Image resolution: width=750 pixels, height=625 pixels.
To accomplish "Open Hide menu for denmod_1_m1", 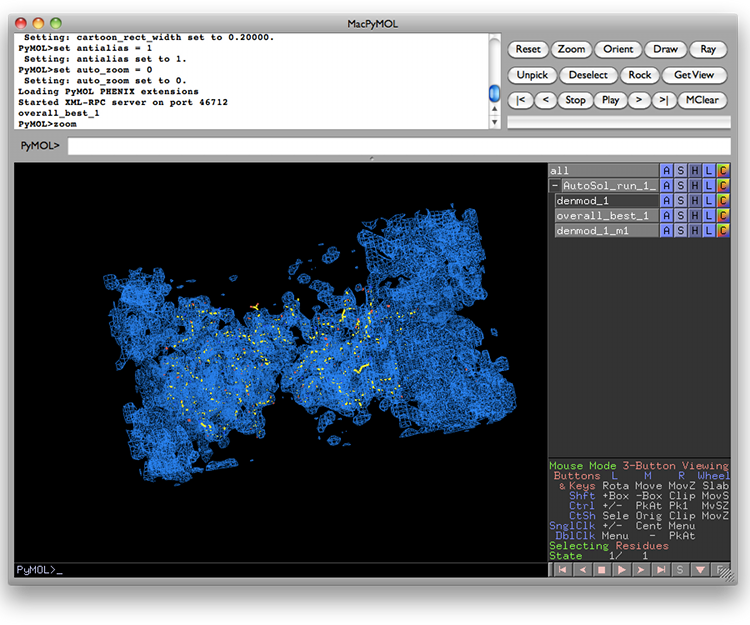I will click(x=695, y=231).
